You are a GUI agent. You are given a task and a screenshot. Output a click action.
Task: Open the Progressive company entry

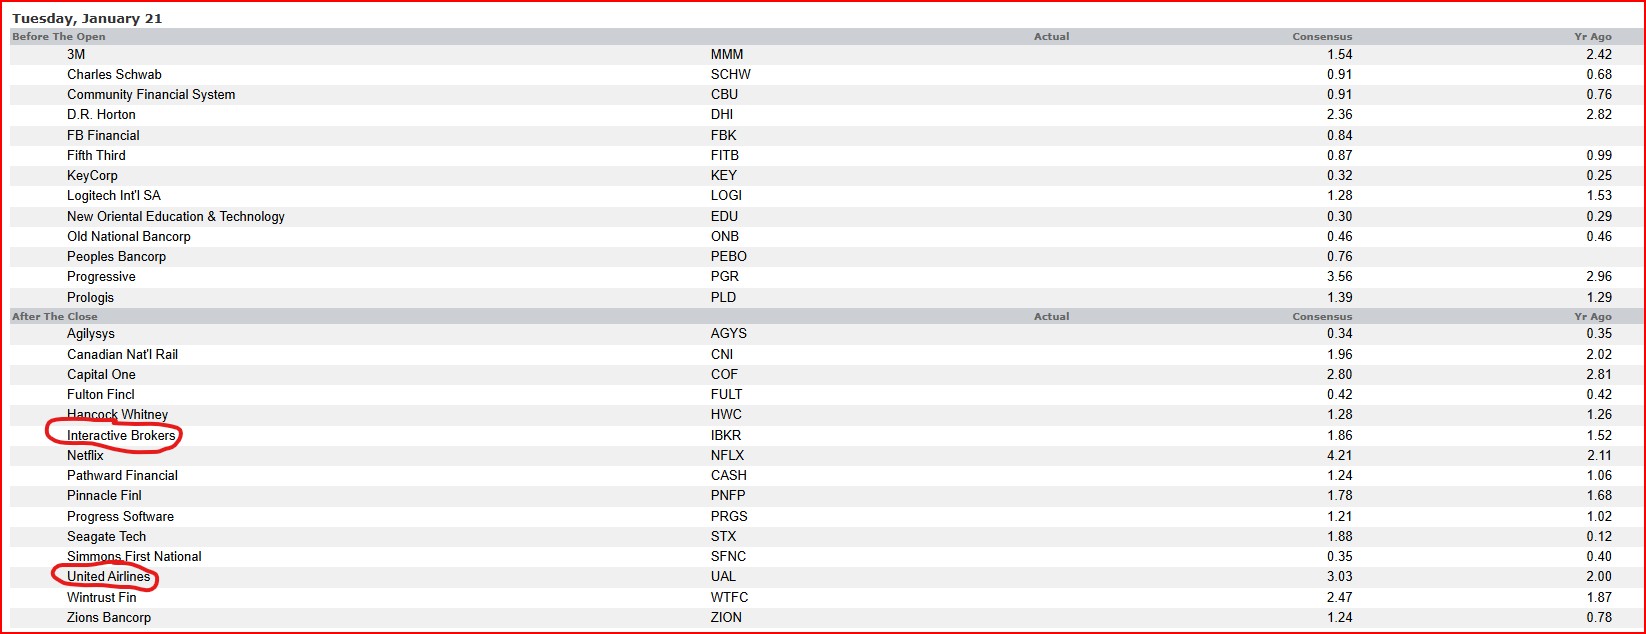click(101, 276)
